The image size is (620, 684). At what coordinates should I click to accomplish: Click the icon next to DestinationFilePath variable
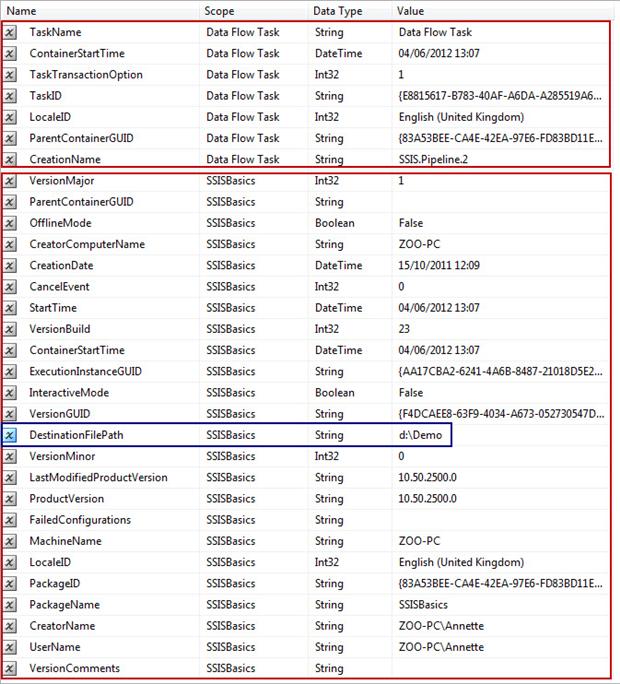(x=10, y=435)
